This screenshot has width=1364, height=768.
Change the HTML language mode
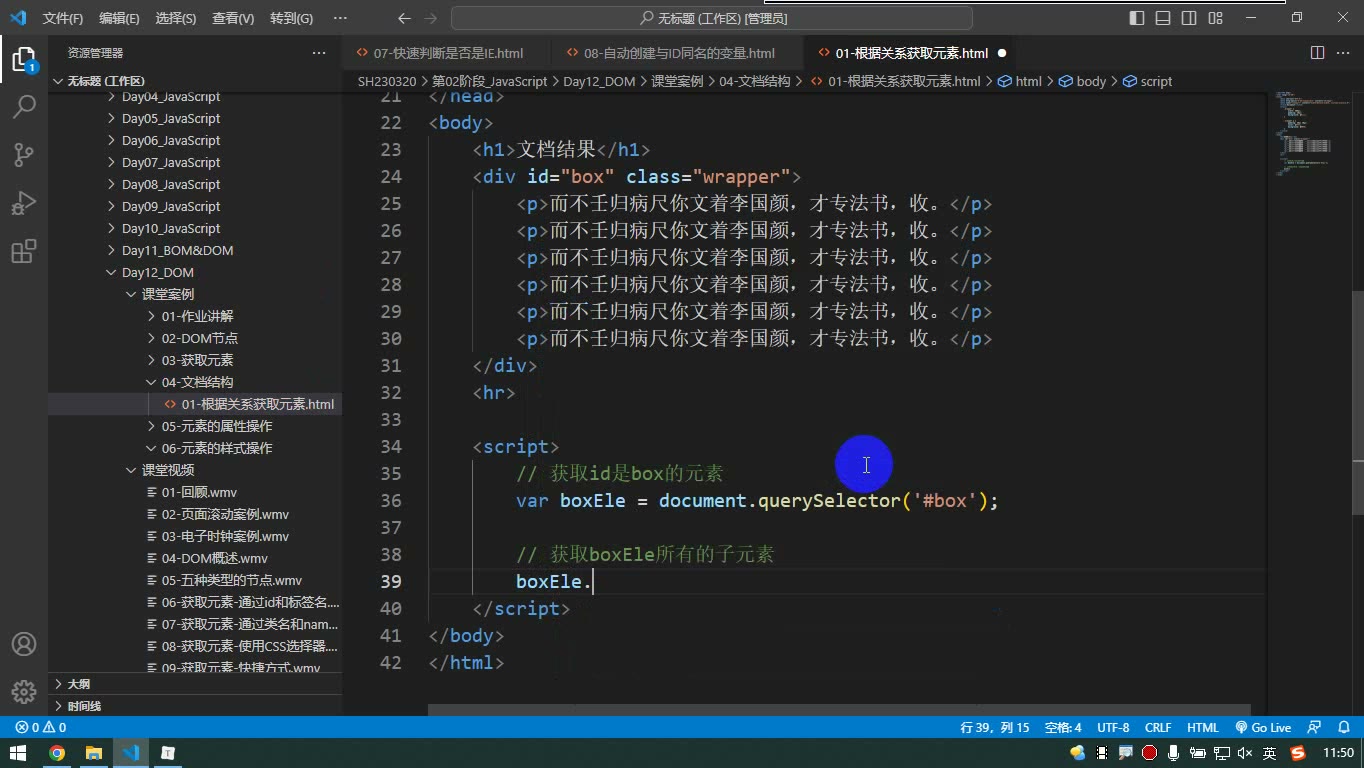pos(1203,727)
